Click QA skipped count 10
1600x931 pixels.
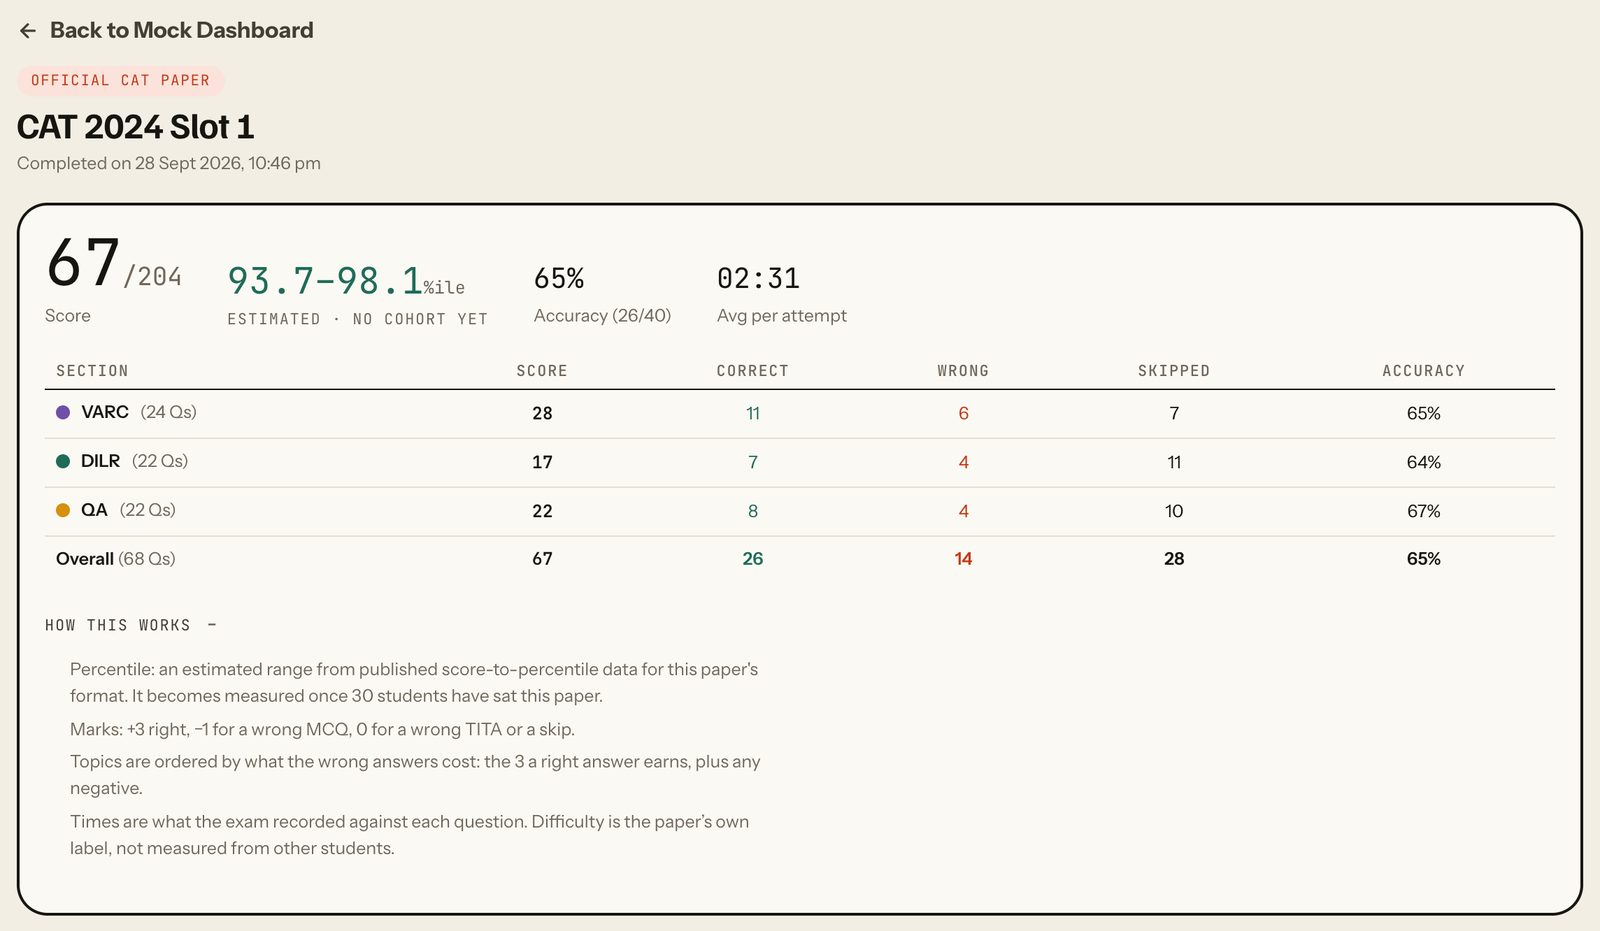pos(1174,511)
